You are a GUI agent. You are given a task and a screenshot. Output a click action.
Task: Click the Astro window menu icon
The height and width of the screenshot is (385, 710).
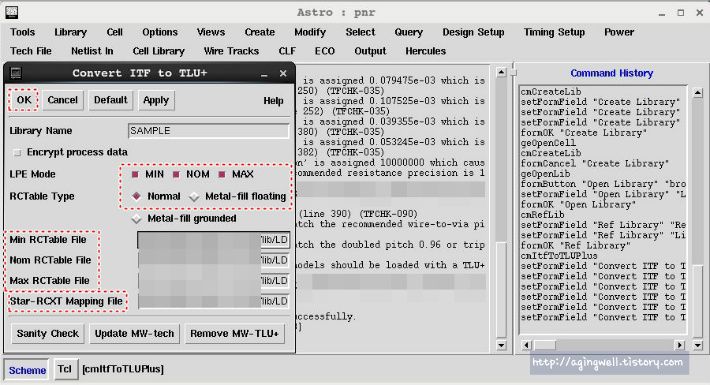click(11, 12)
